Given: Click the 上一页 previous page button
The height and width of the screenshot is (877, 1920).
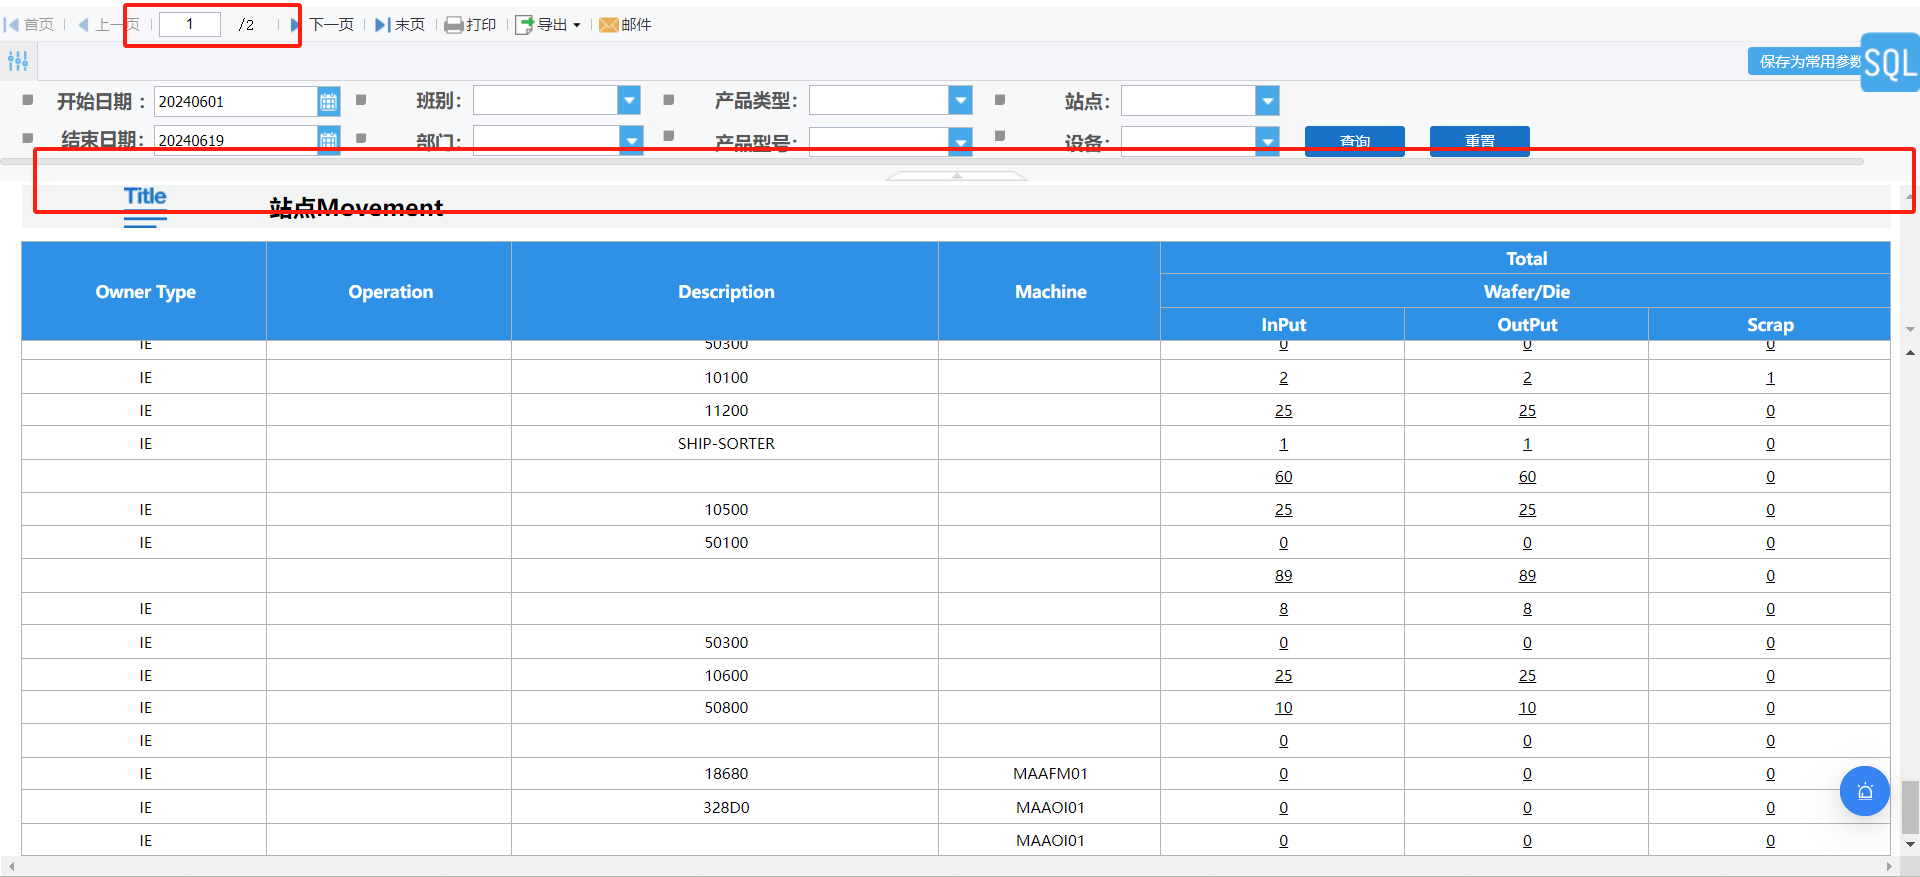Looking at the screenshot, I should [x=108, y=25].
